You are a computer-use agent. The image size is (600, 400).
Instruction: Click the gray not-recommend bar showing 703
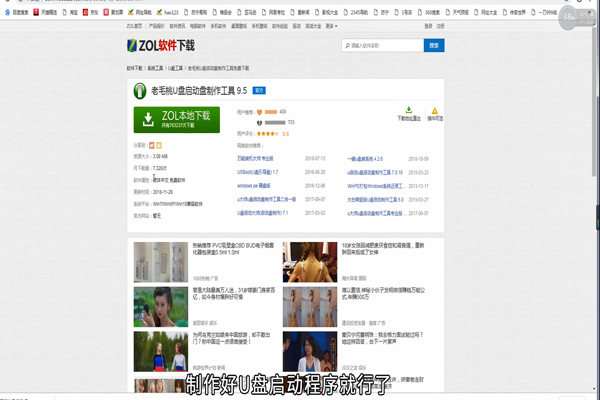275,122
